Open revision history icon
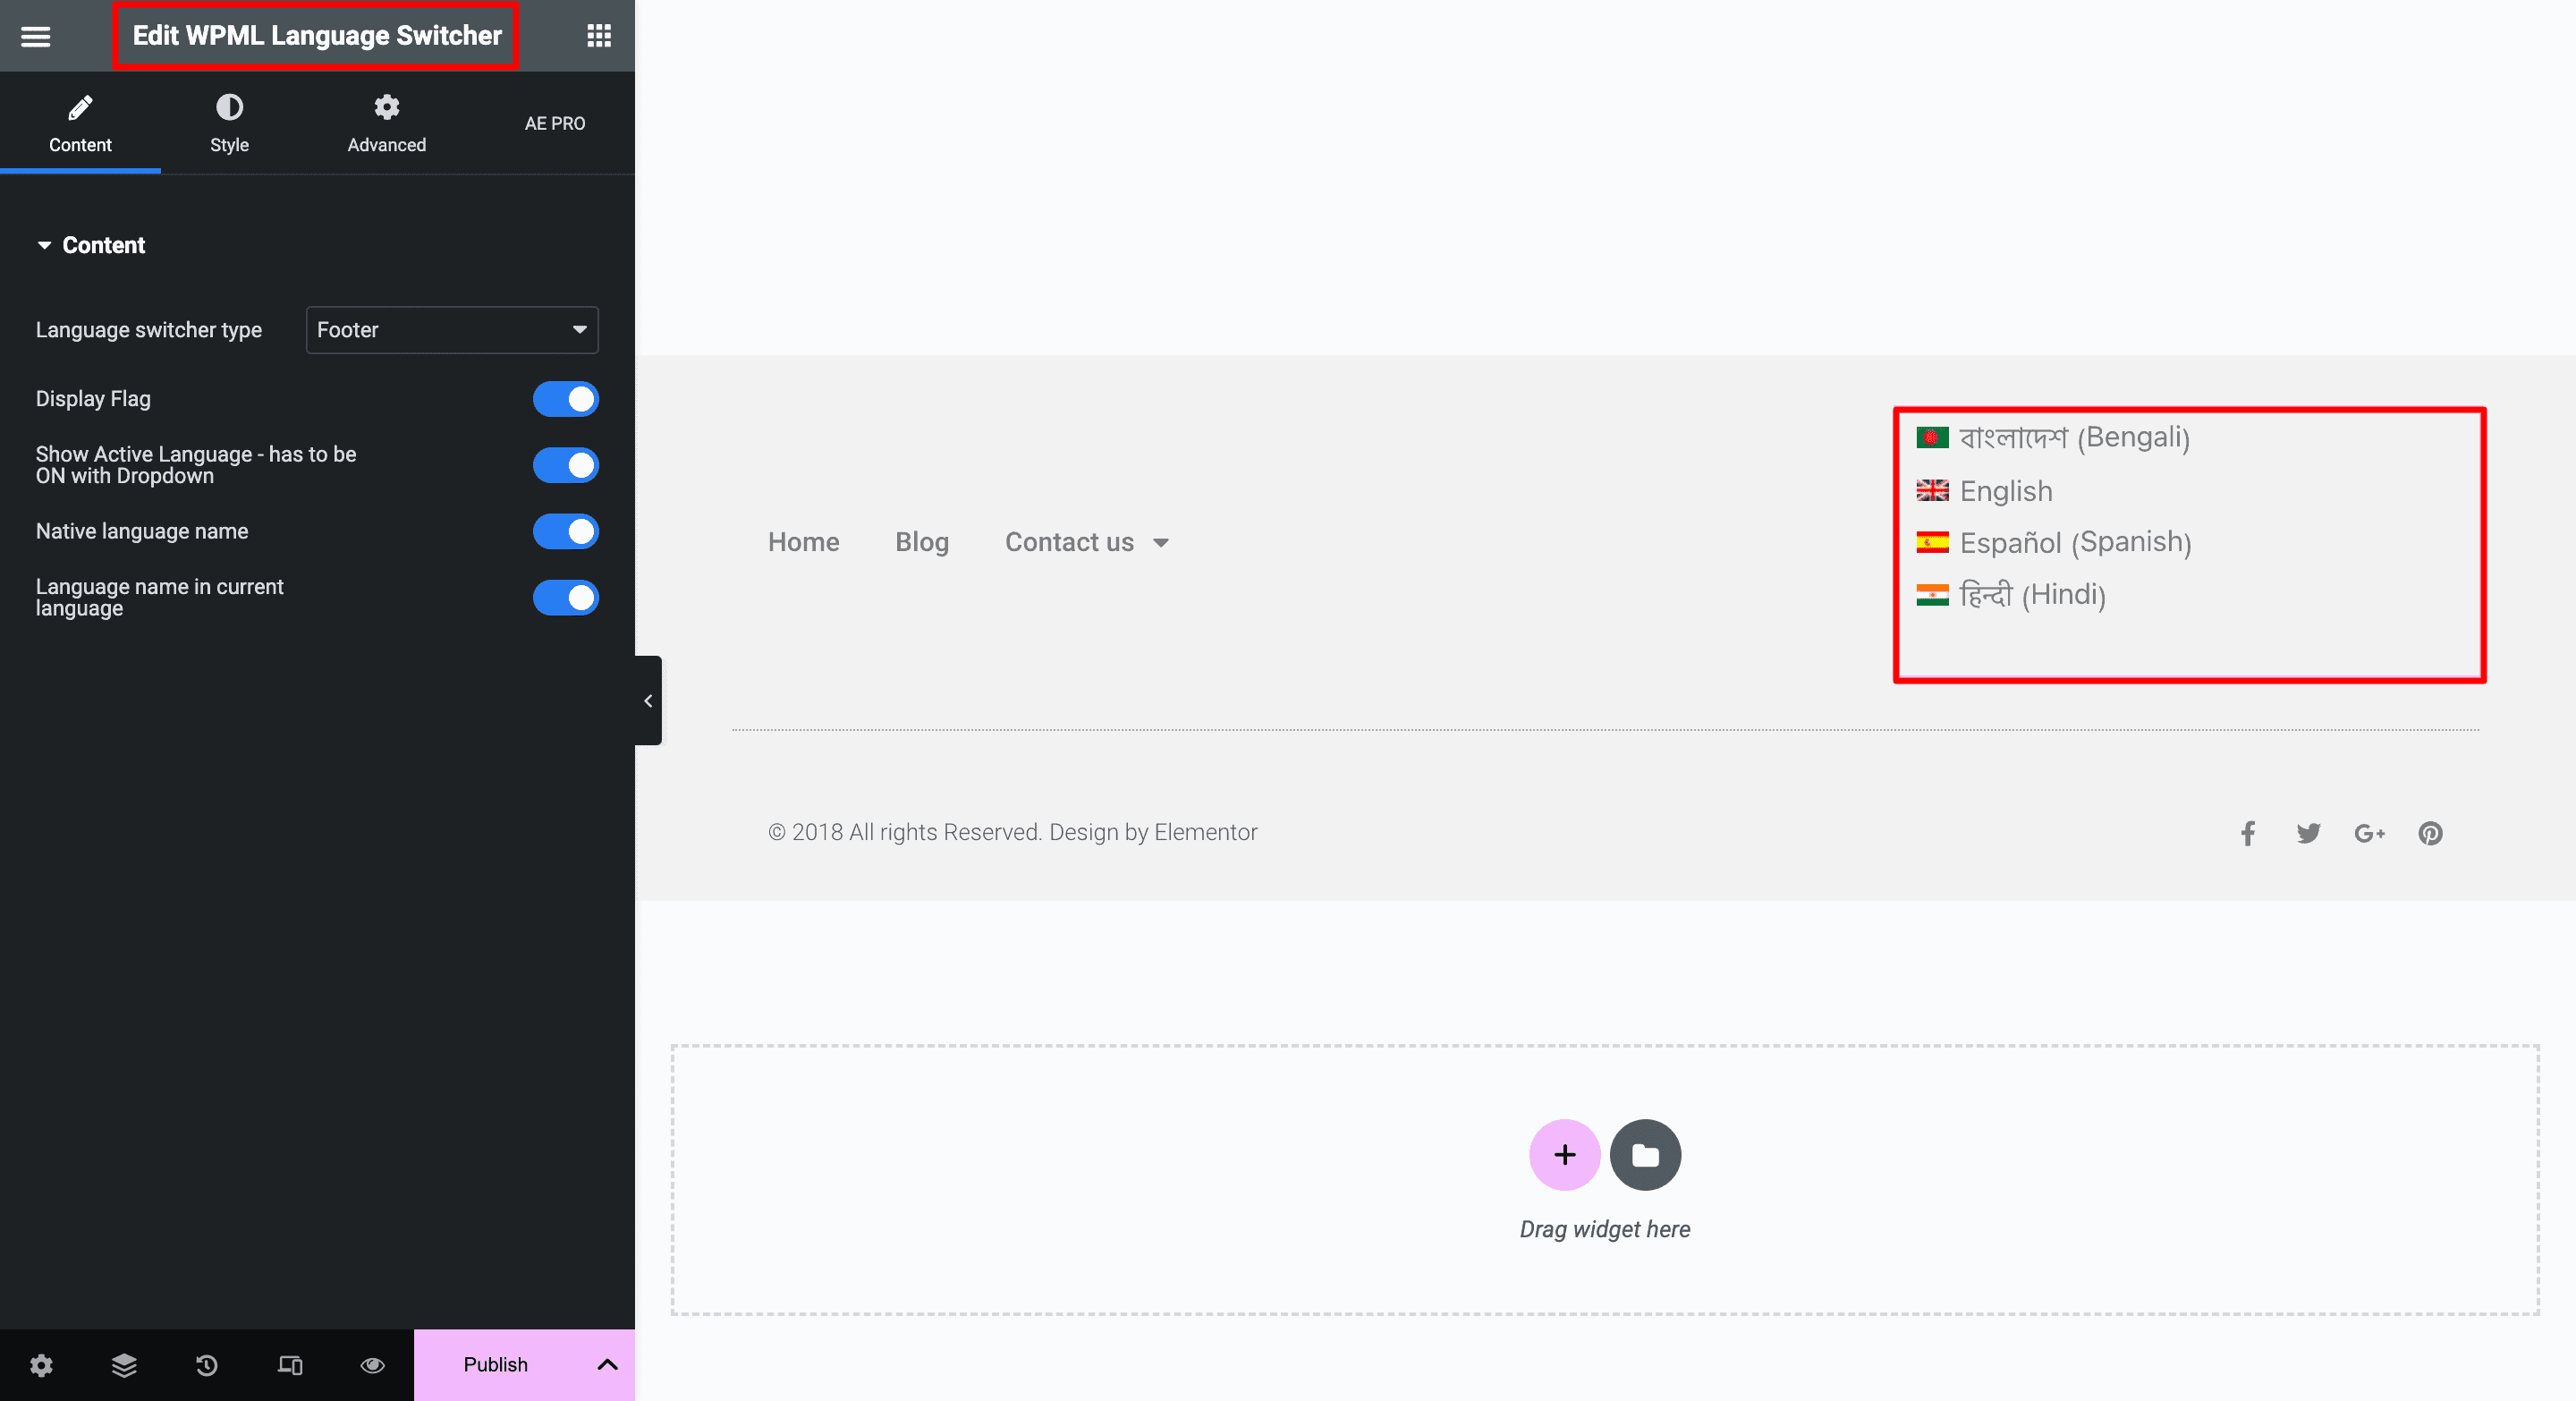Screen dimensions: 2576x1401 pos(207,1365)
